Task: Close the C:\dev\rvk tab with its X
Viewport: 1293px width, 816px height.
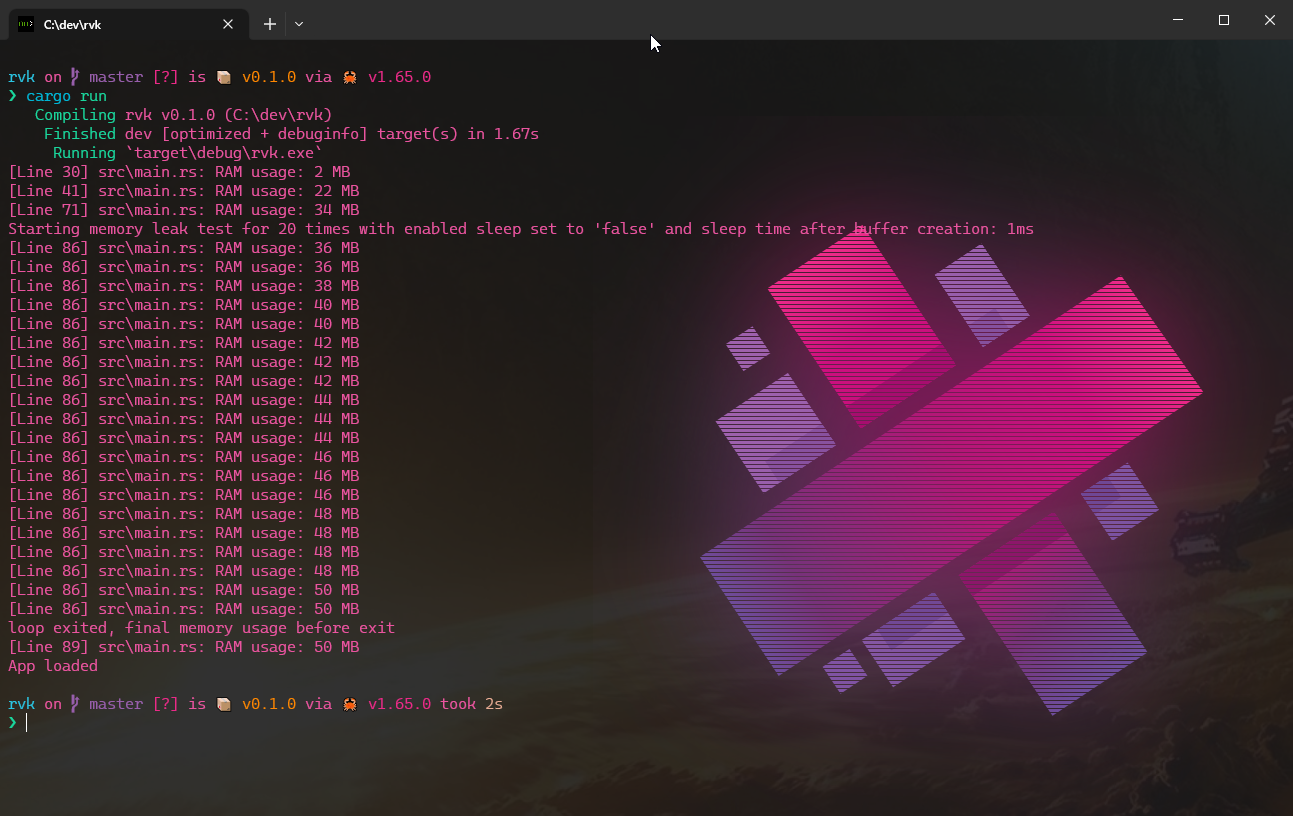Action: click(228, 23)
